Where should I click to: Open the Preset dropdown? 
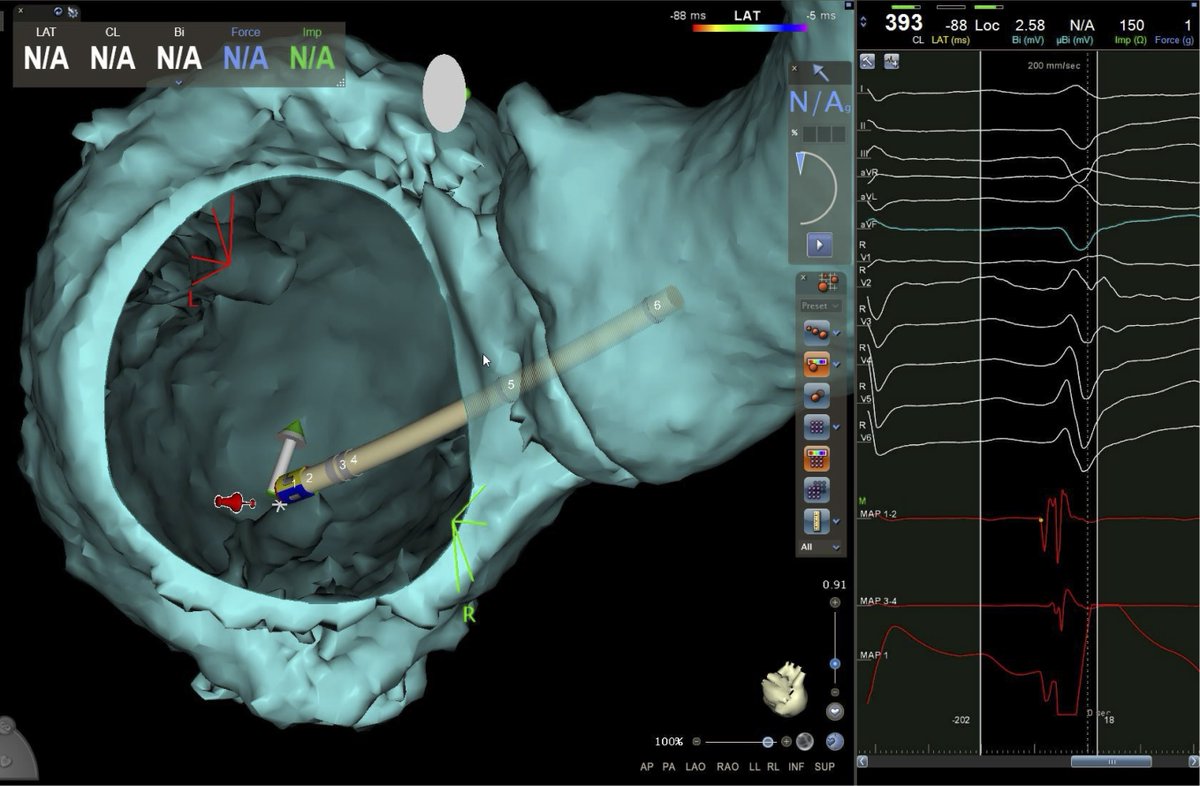pos(819,306)
